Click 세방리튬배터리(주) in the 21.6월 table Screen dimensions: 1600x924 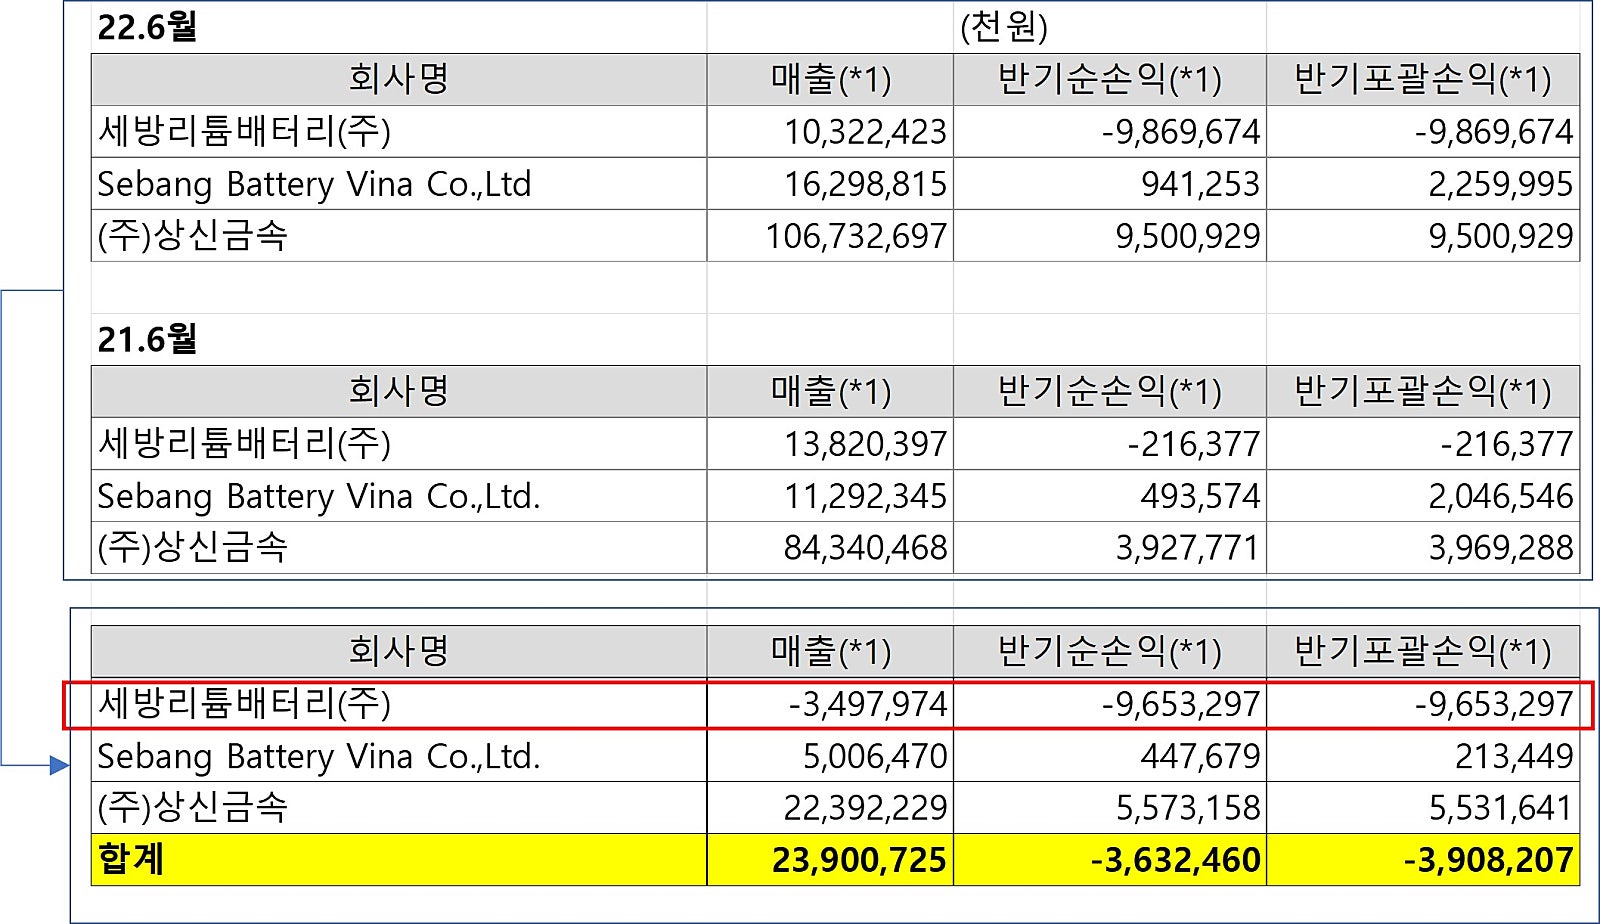[x=399, y=444]
